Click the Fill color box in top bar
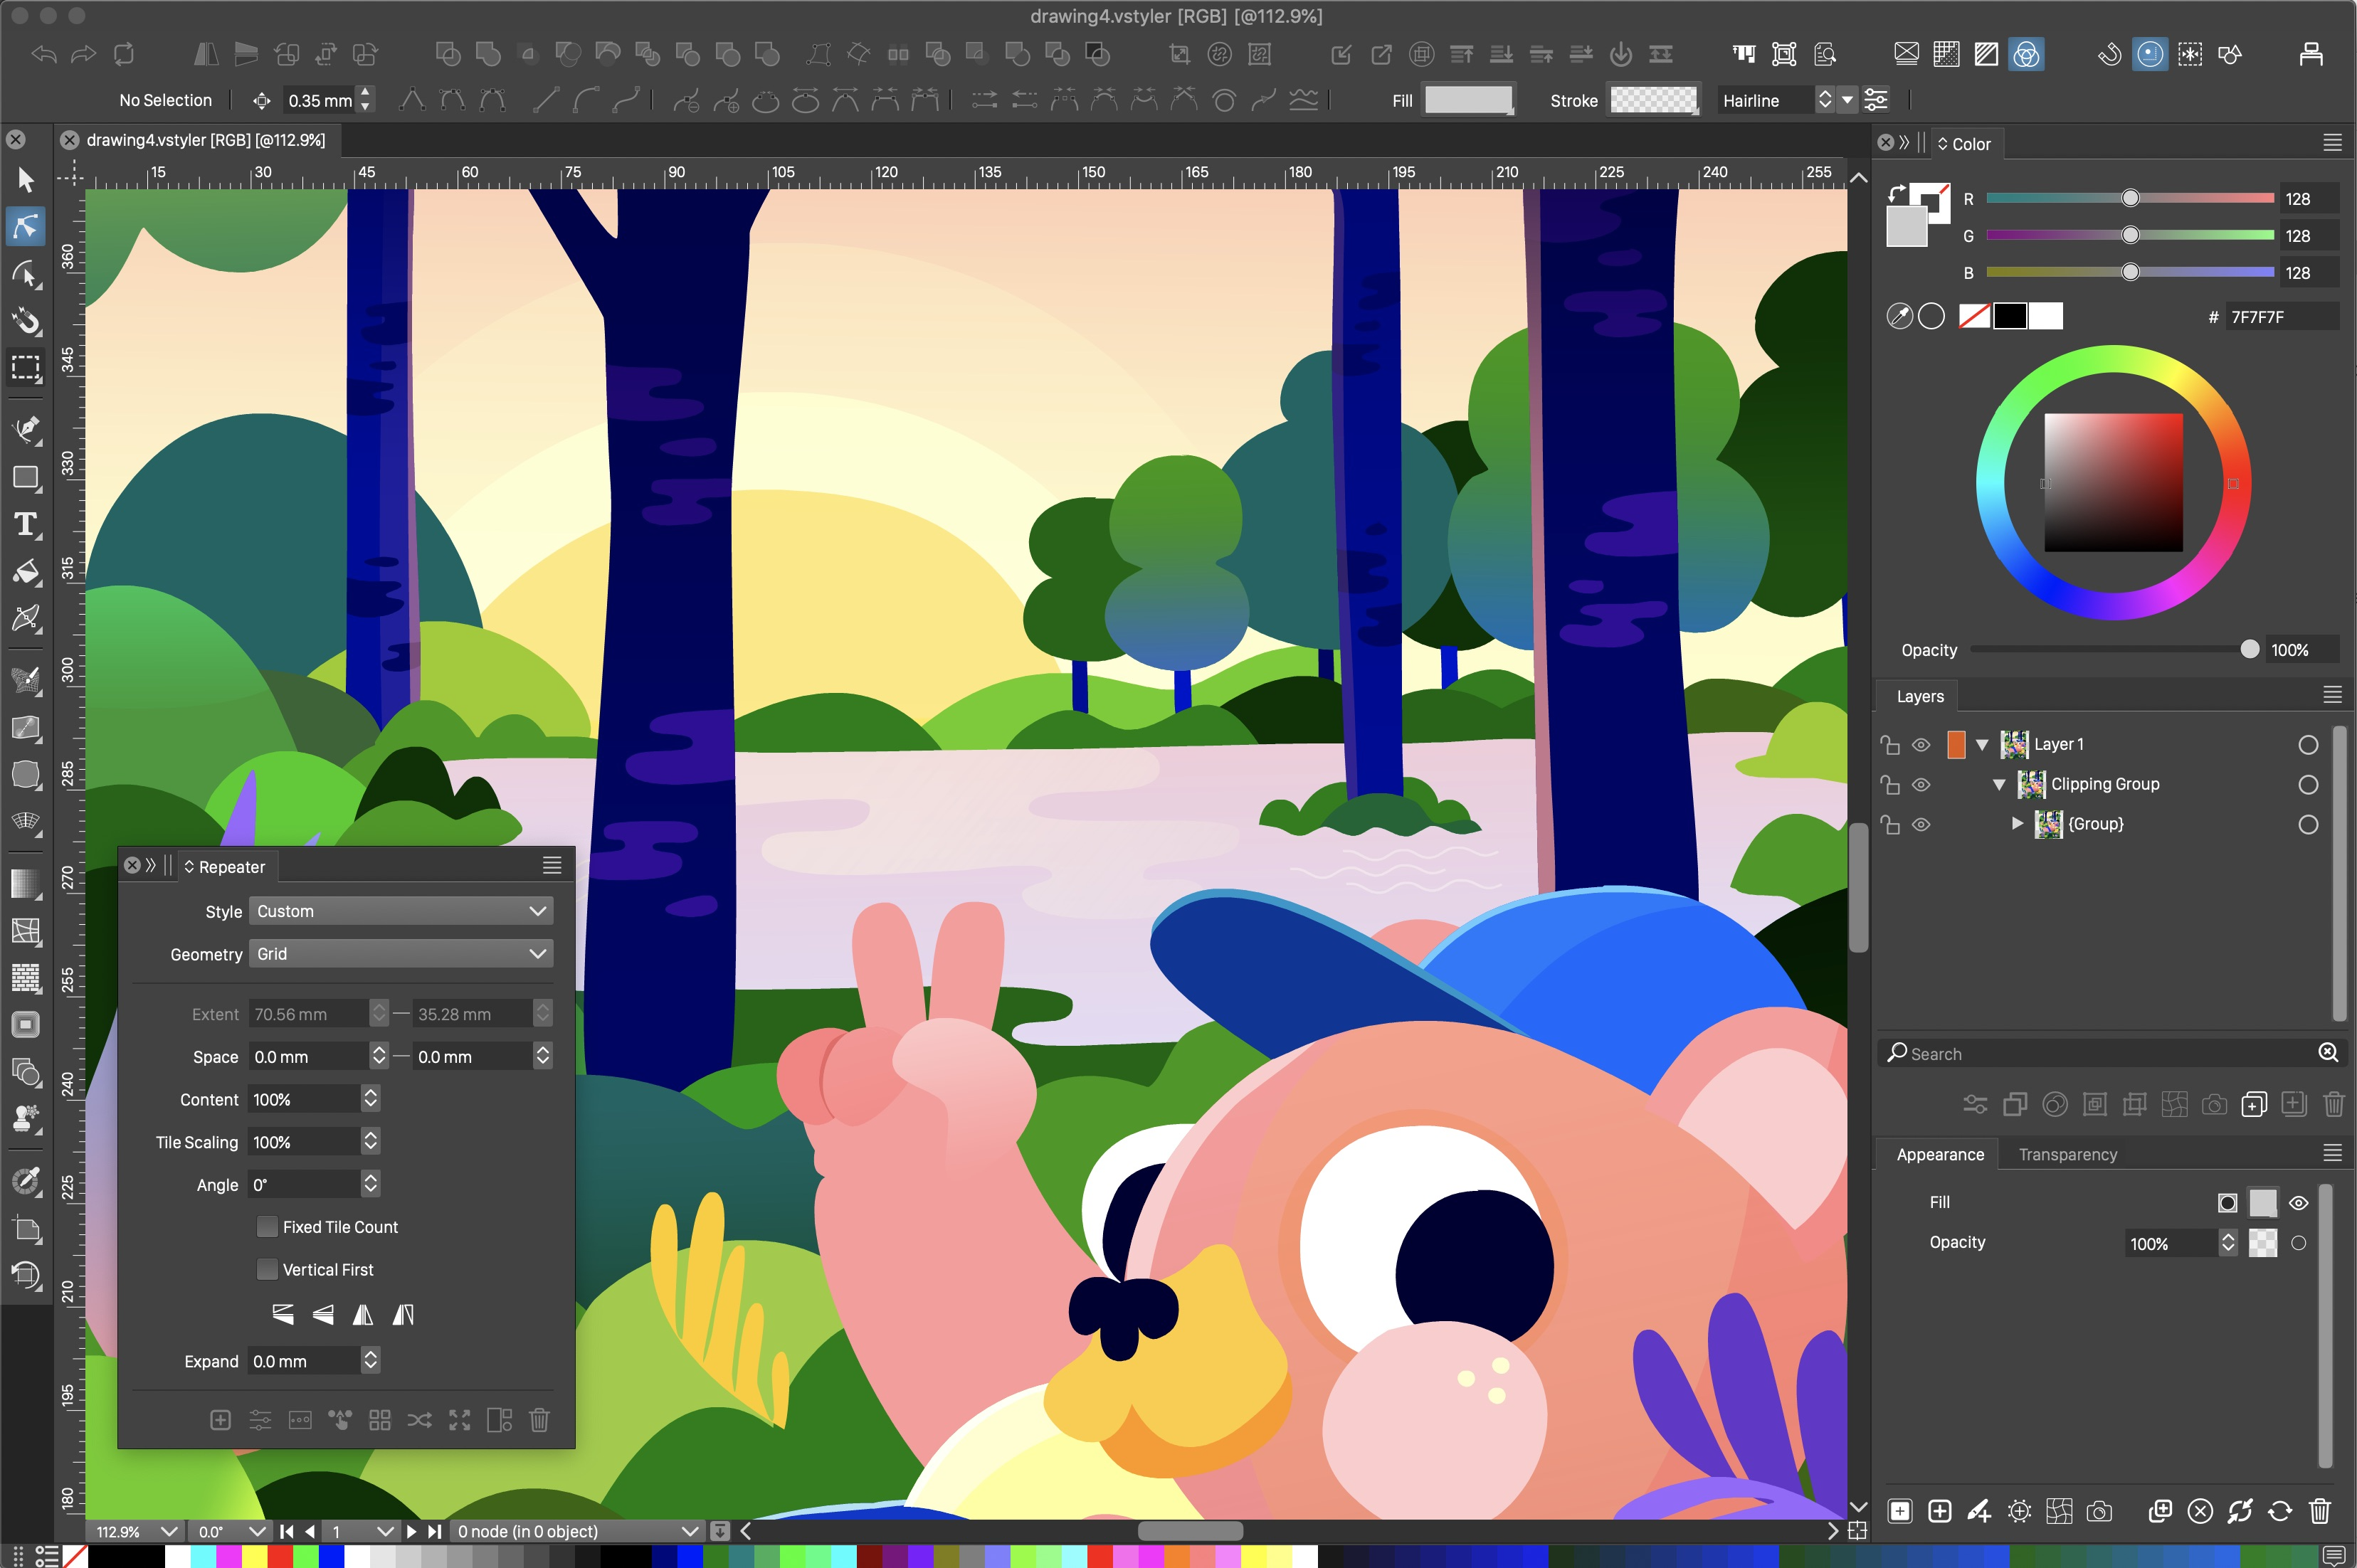The width and height of the screenshot is (2357, 1568). [1468, 100]
